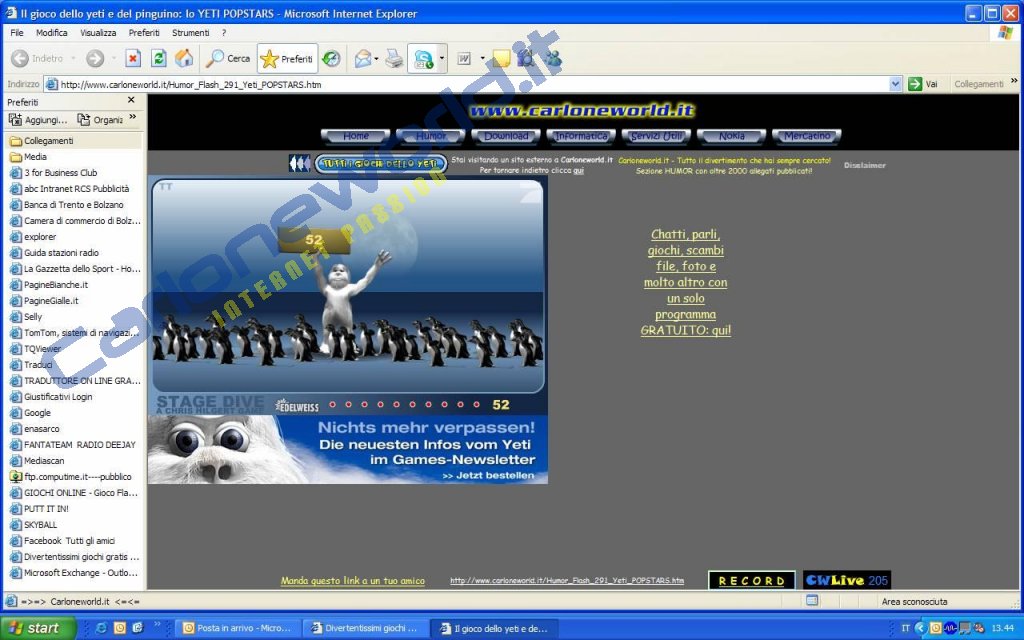Click the Stop loading icon
This screenshot has width=1024, height=640.
[x=133, y=59]
